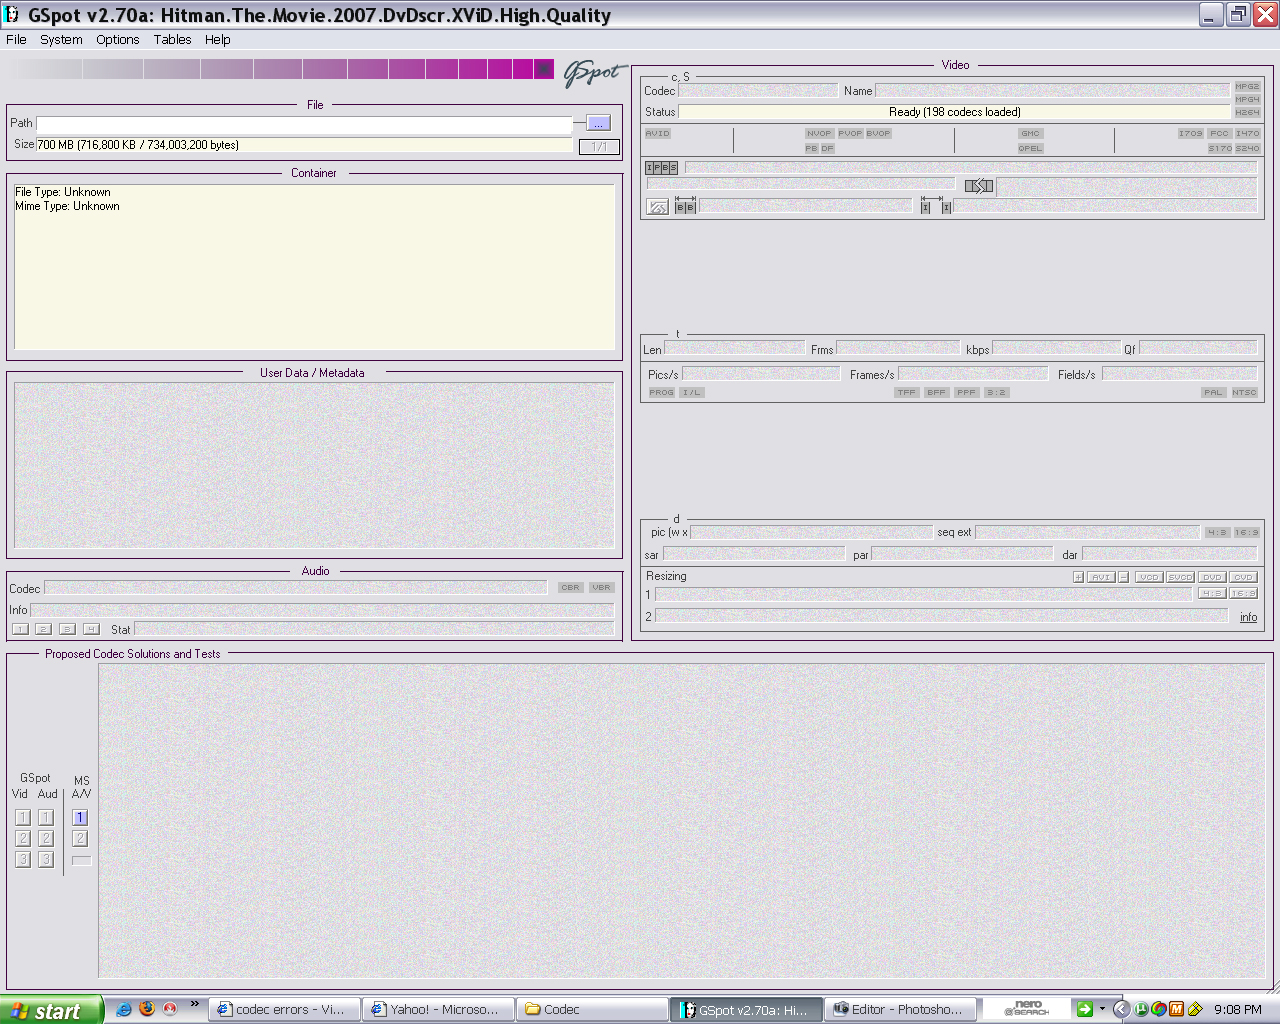This screenshot has height=1024, width=1280.
Task: Click the PAL standard indicator
Action: [1213, 392]
